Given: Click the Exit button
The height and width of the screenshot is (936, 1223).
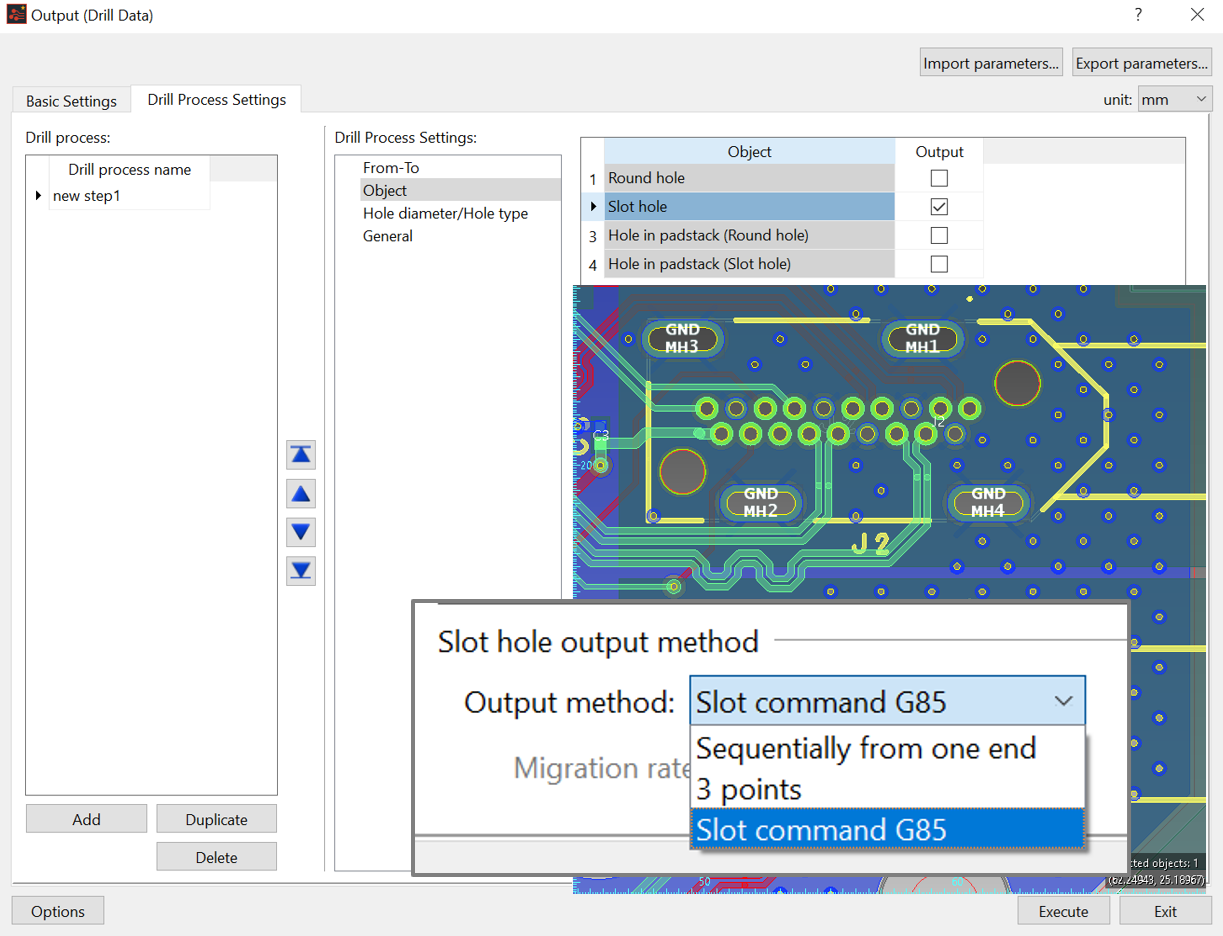Looking at the screenshot, I should coord(1165,911).
